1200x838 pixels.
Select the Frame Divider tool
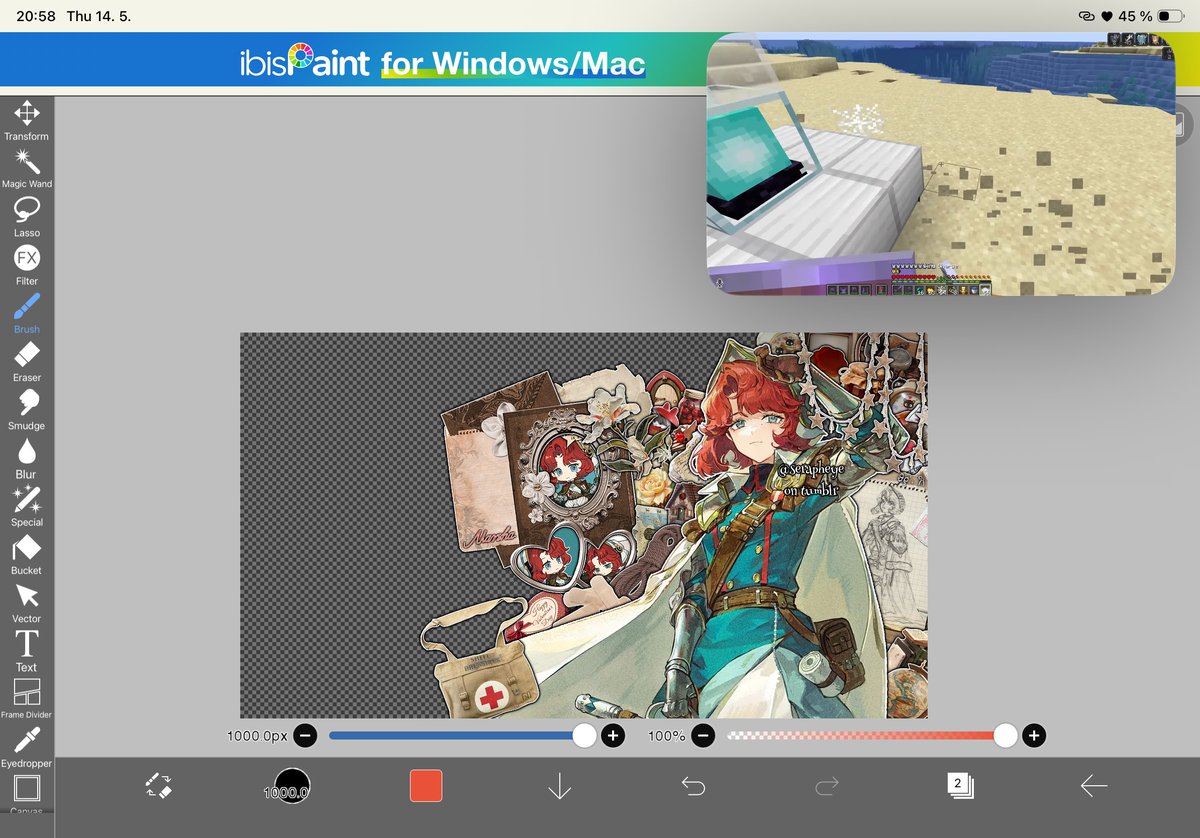(x=26, y=698)
